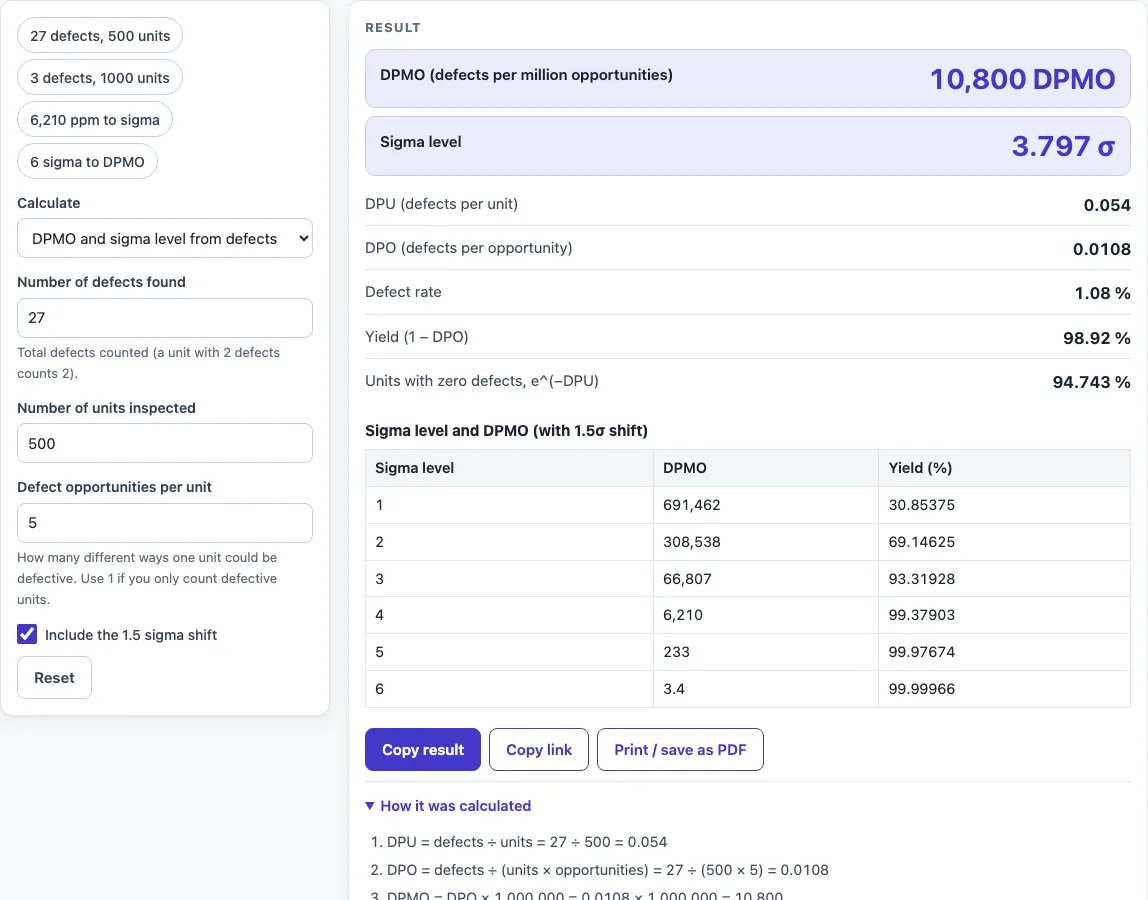1148x900 pixels.
Task: Focus the Number of defects found field
Action: pos(165,318)
